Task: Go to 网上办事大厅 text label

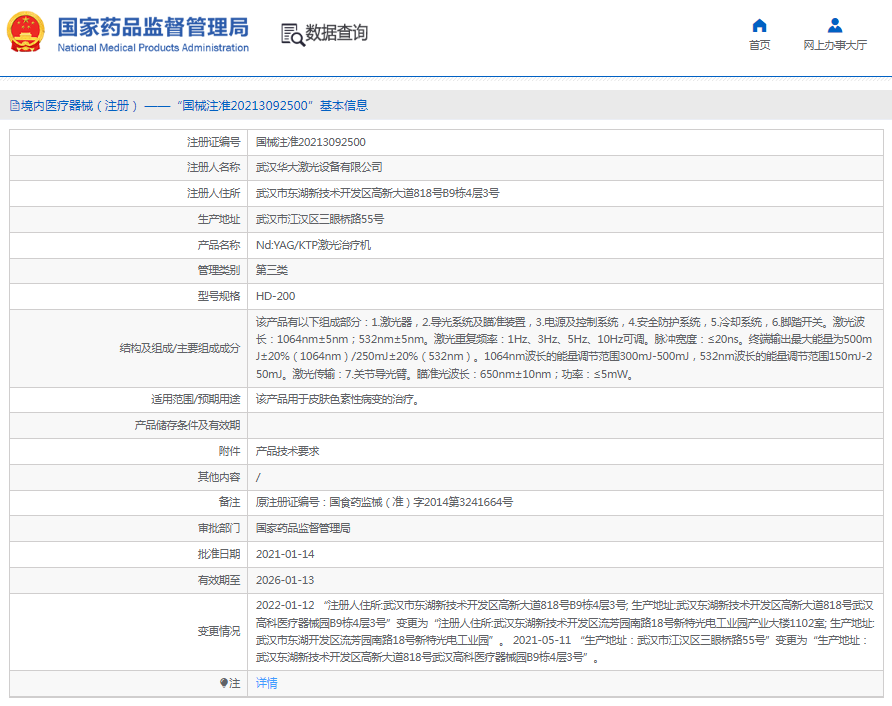Action: point(835,45)
